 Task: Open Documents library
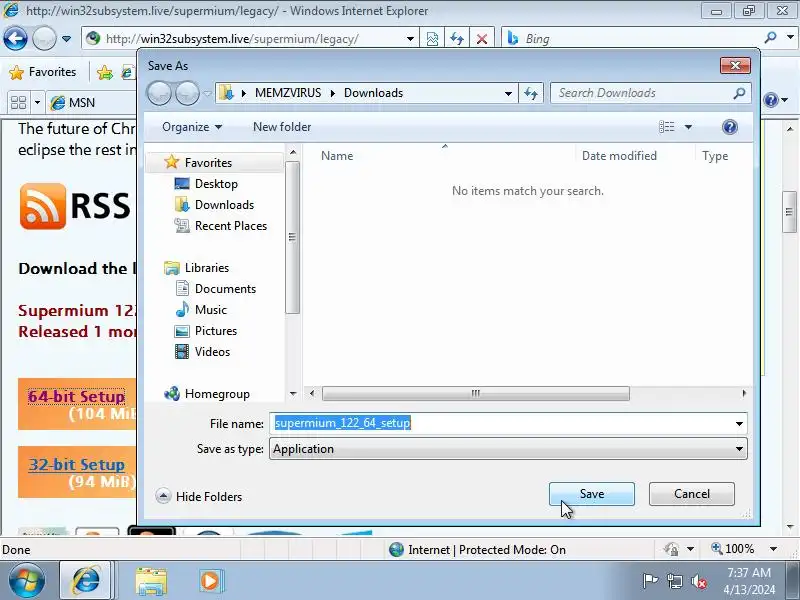225,289
